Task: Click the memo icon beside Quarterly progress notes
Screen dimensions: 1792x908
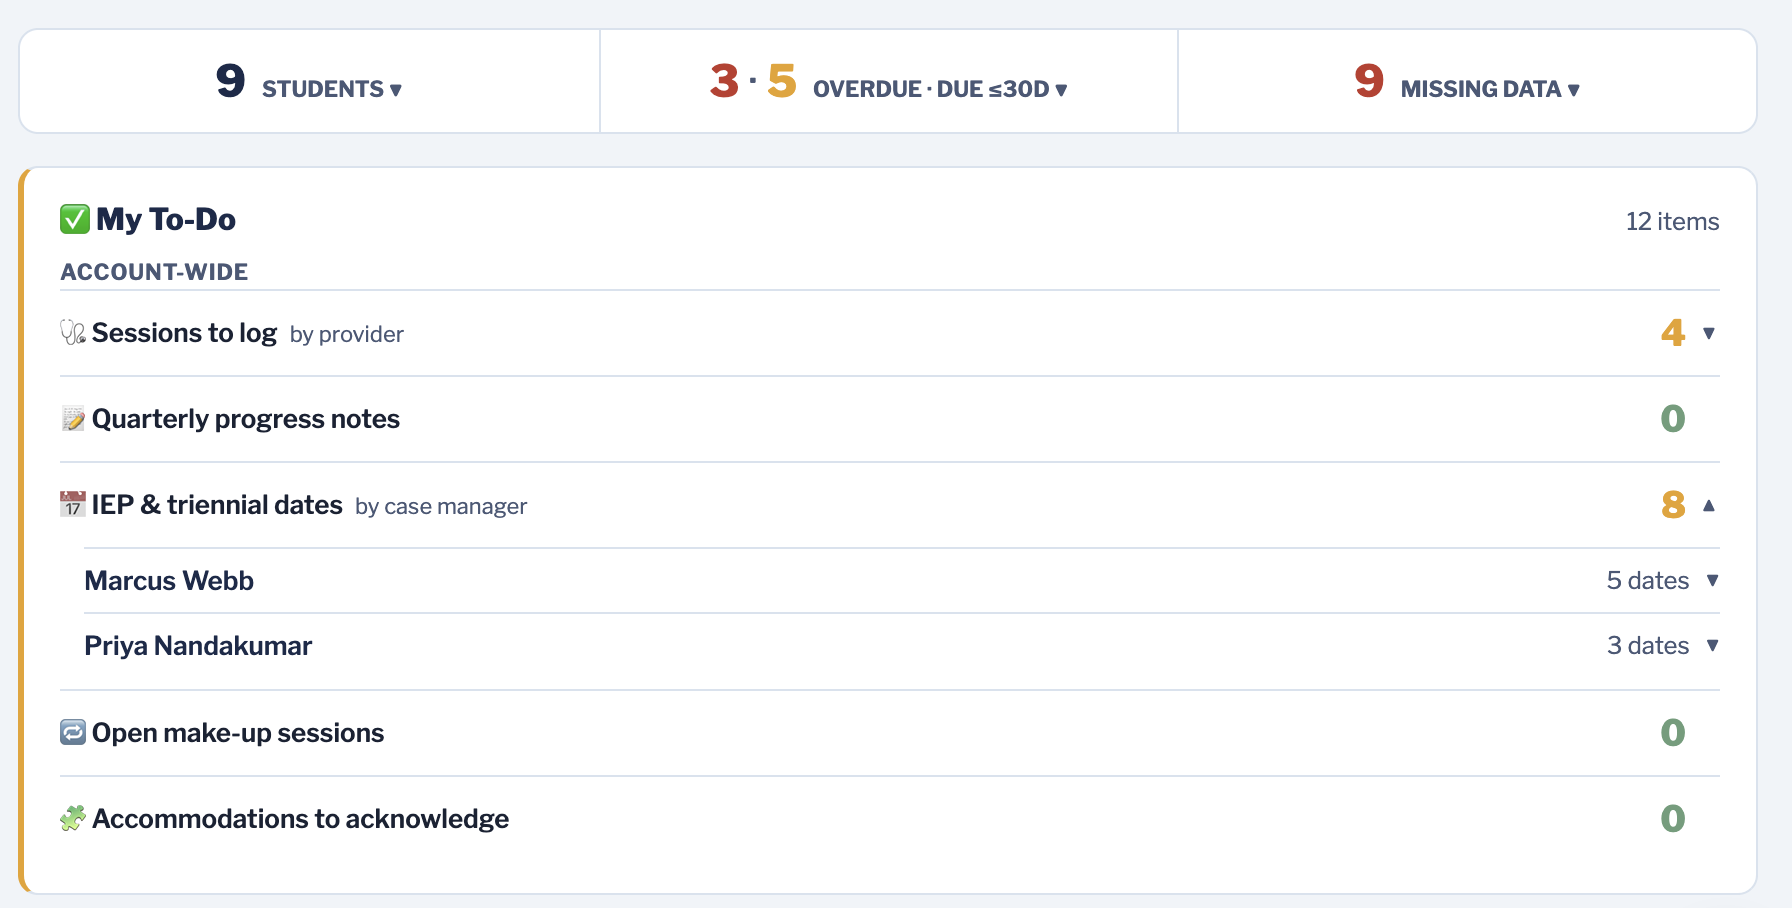Action: tap(73, 419)
